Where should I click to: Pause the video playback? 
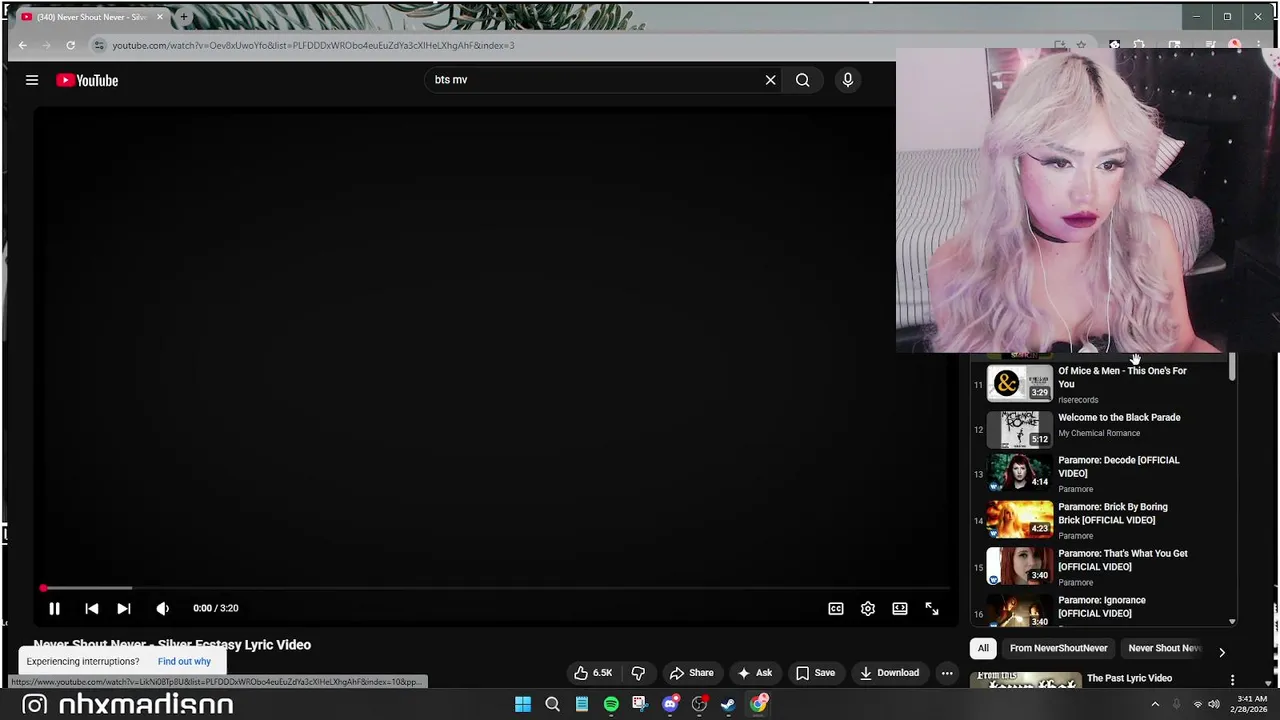pyautogui.click(x=54, y=608)
